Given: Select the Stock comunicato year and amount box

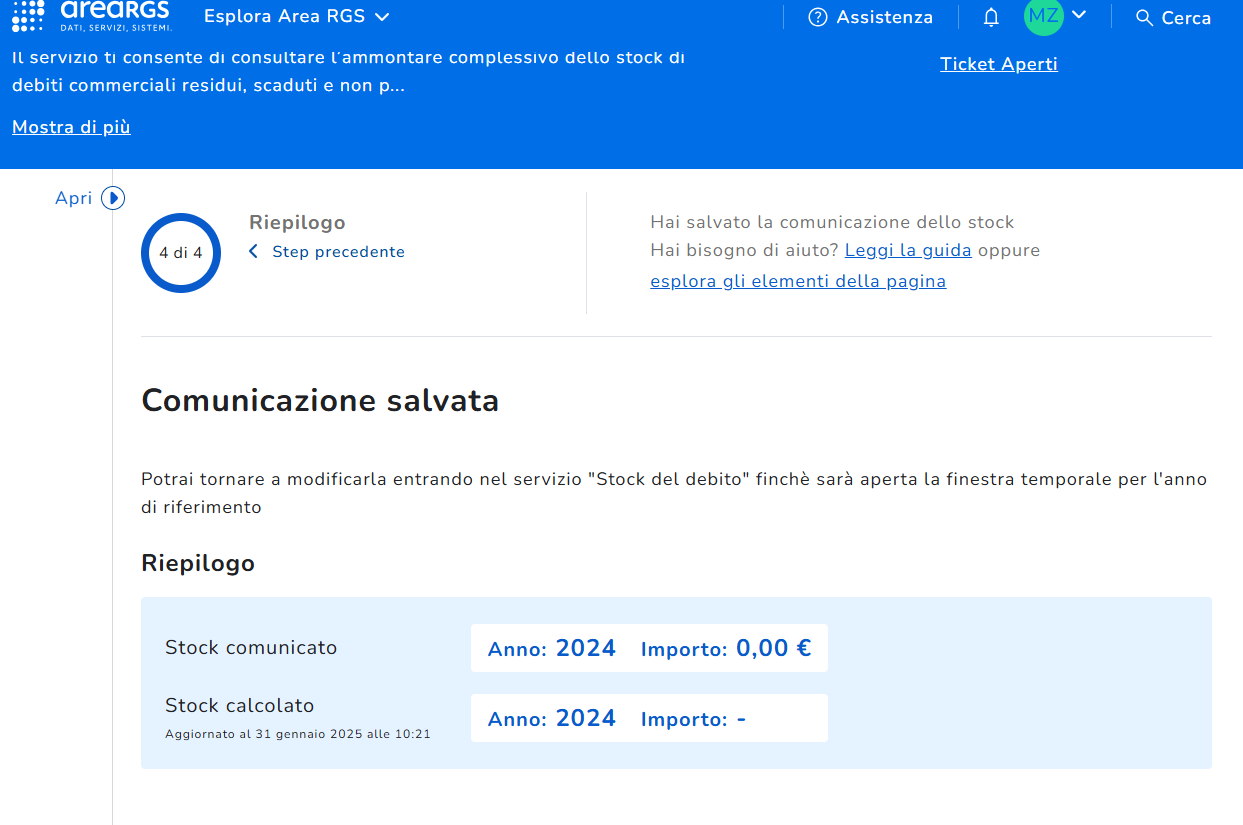Looking at the screenshot, I should click(x=649, y=648).
